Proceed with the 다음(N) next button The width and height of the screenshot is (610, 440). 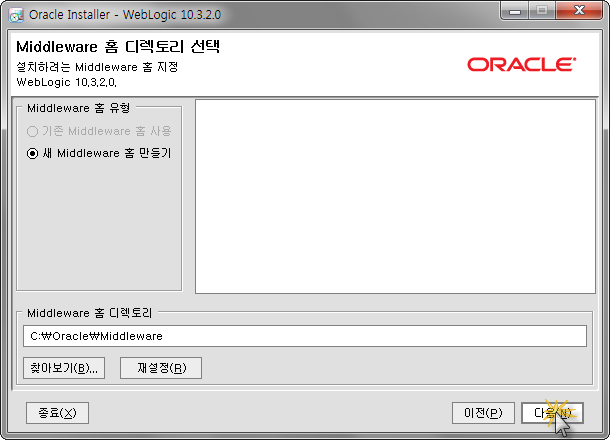click(552, 413)
